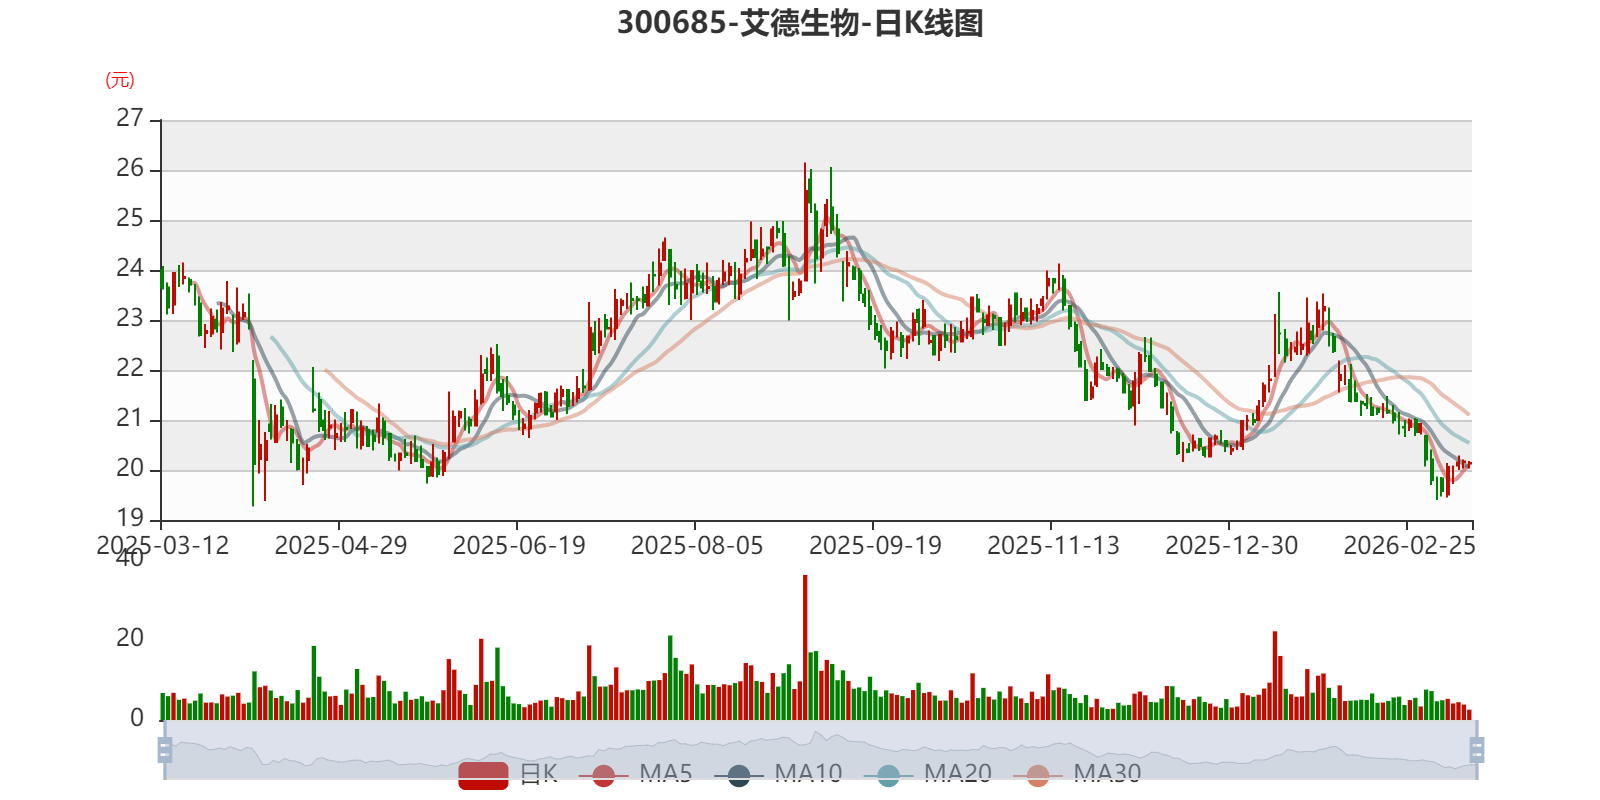This screenshot has width=1600, height=800.
Task: Click the 2025-04-29 date label
Action: (341, 546)
